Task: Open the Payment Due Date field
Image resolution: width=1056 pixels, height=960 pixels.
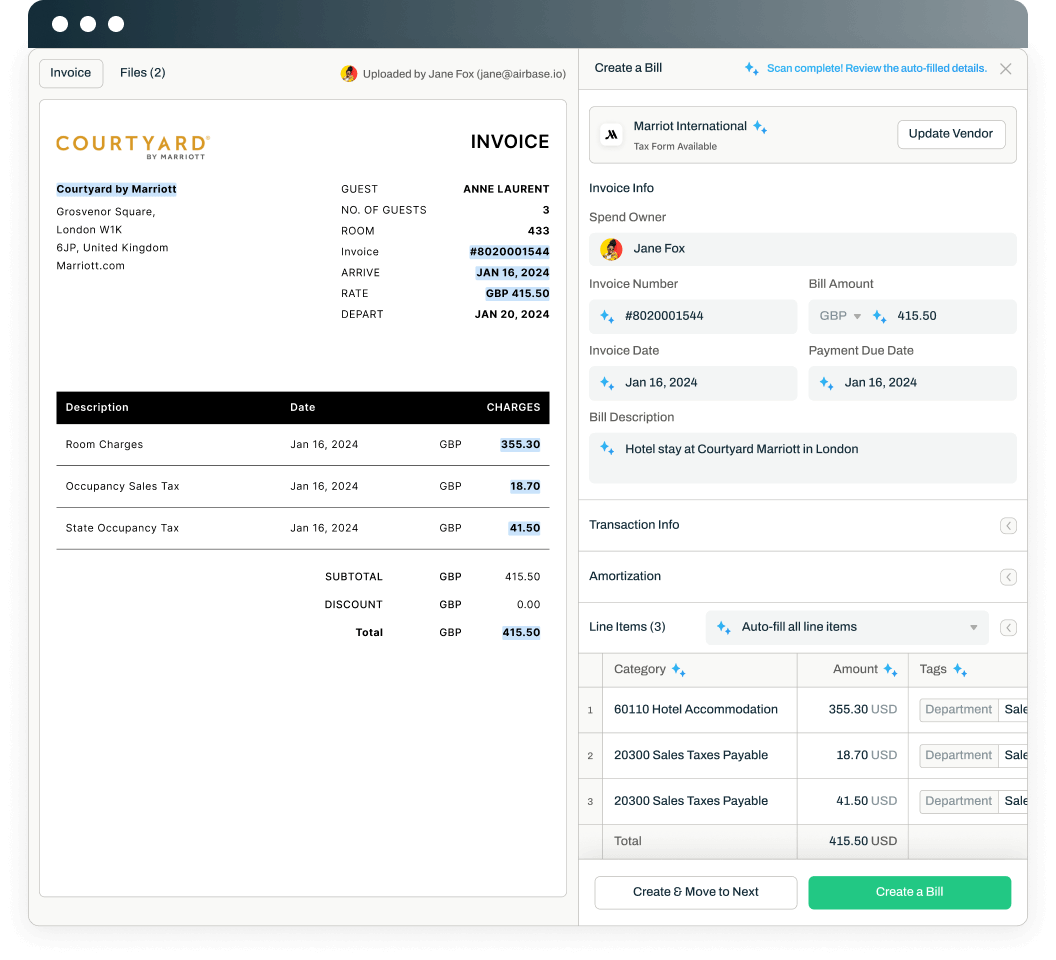Action: [912, 383]
